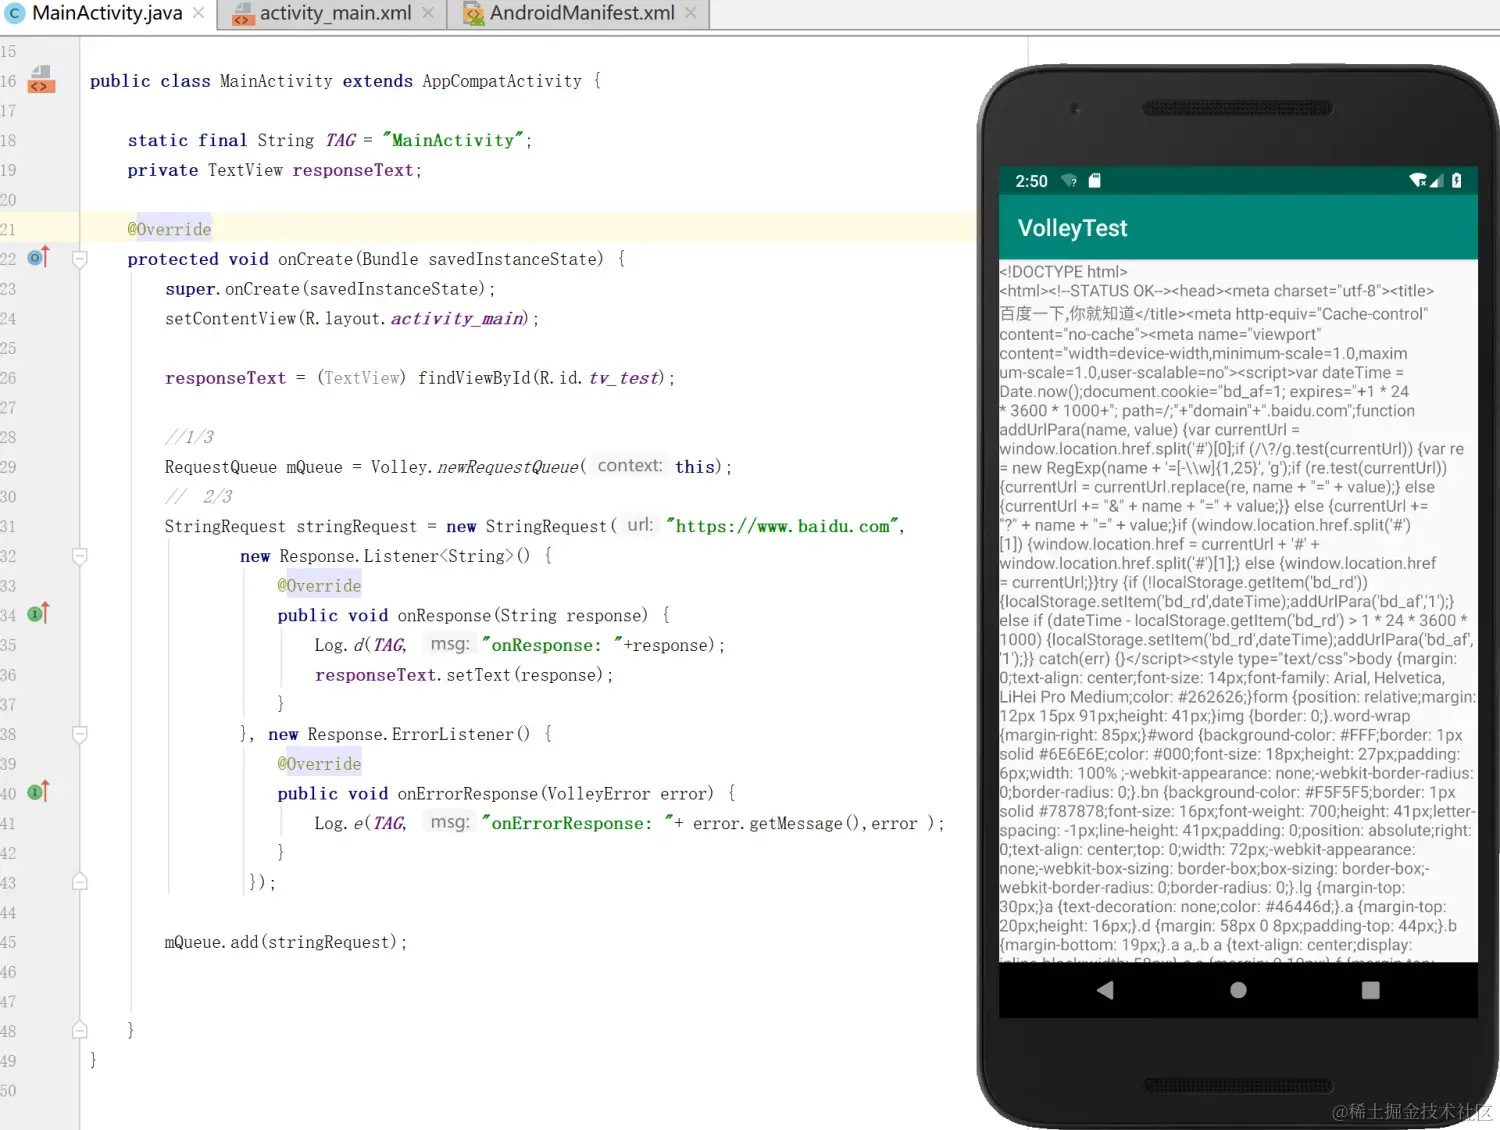Click the MainActivity class name on line 16
The height and width of the screenshot is (1130, 1500).
[x=276, y=81]
